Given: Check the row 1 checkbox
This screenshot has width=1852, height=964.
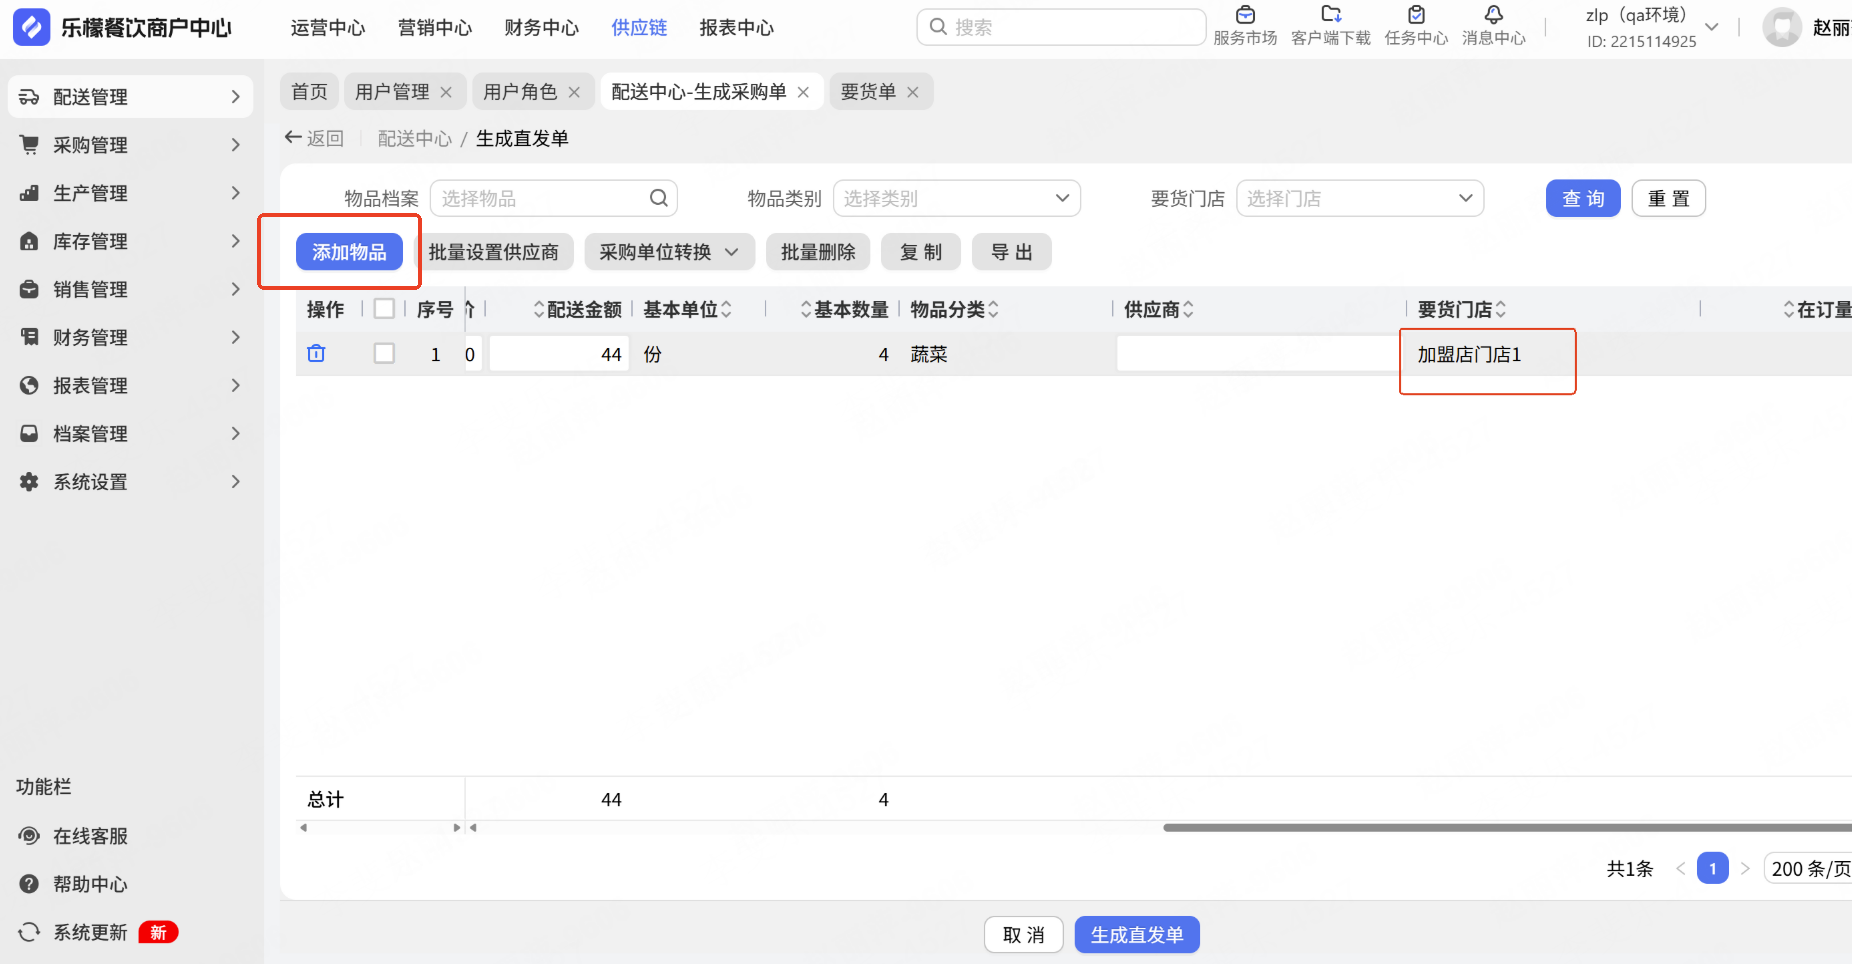Looking at the screenshot, I should click(384, 353).
